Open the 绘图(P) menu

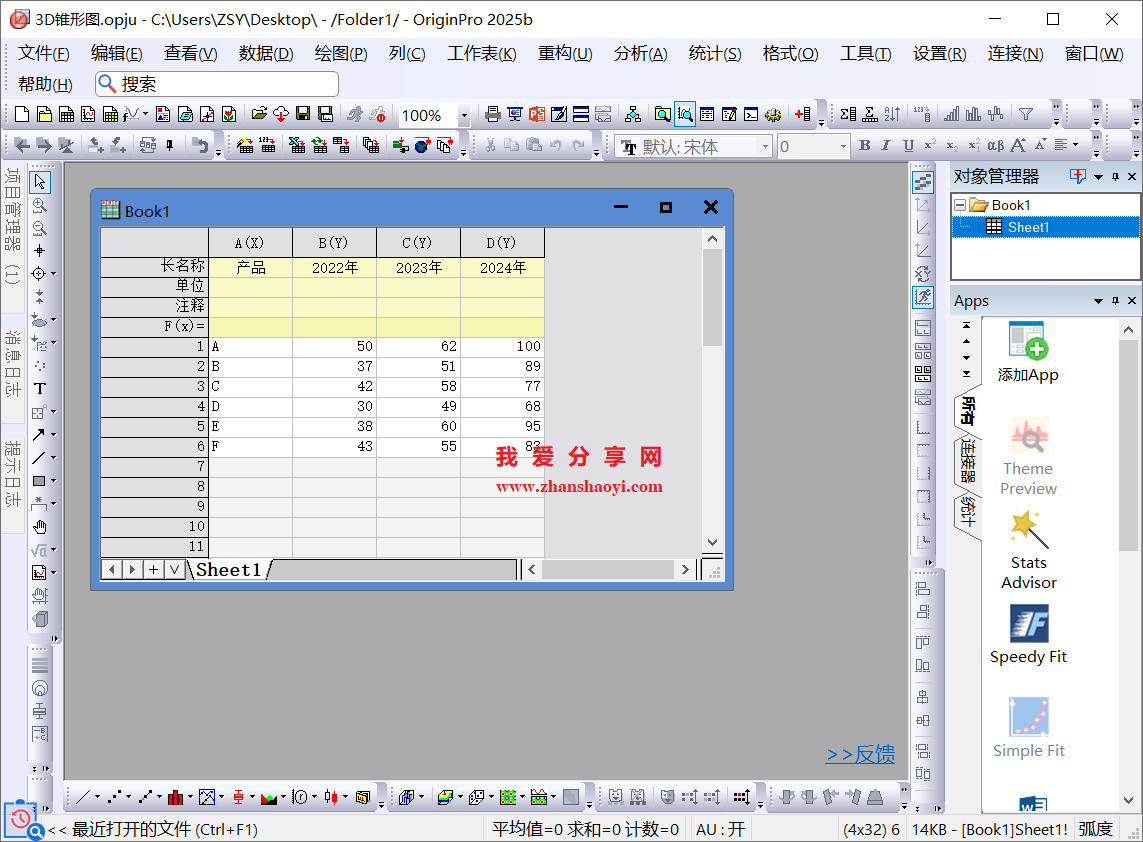point(341,54)
